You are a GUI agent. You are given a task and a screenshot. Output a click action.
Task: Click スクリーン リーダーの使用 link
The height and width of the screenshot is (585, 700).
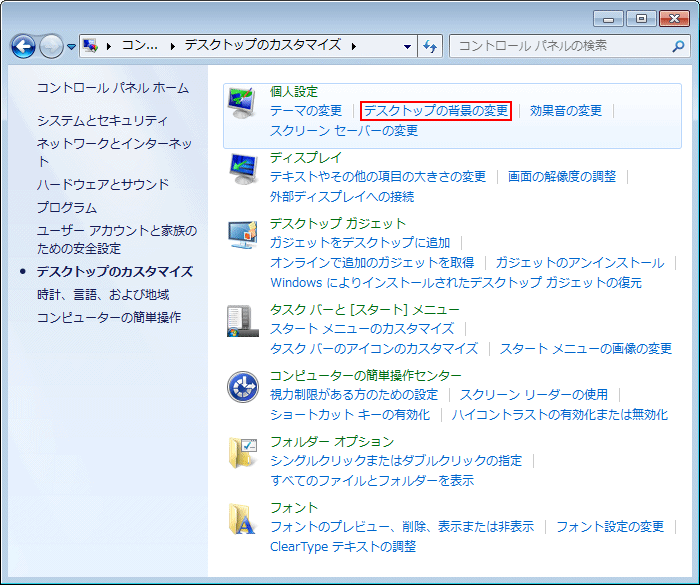click(x=534, y=394)
